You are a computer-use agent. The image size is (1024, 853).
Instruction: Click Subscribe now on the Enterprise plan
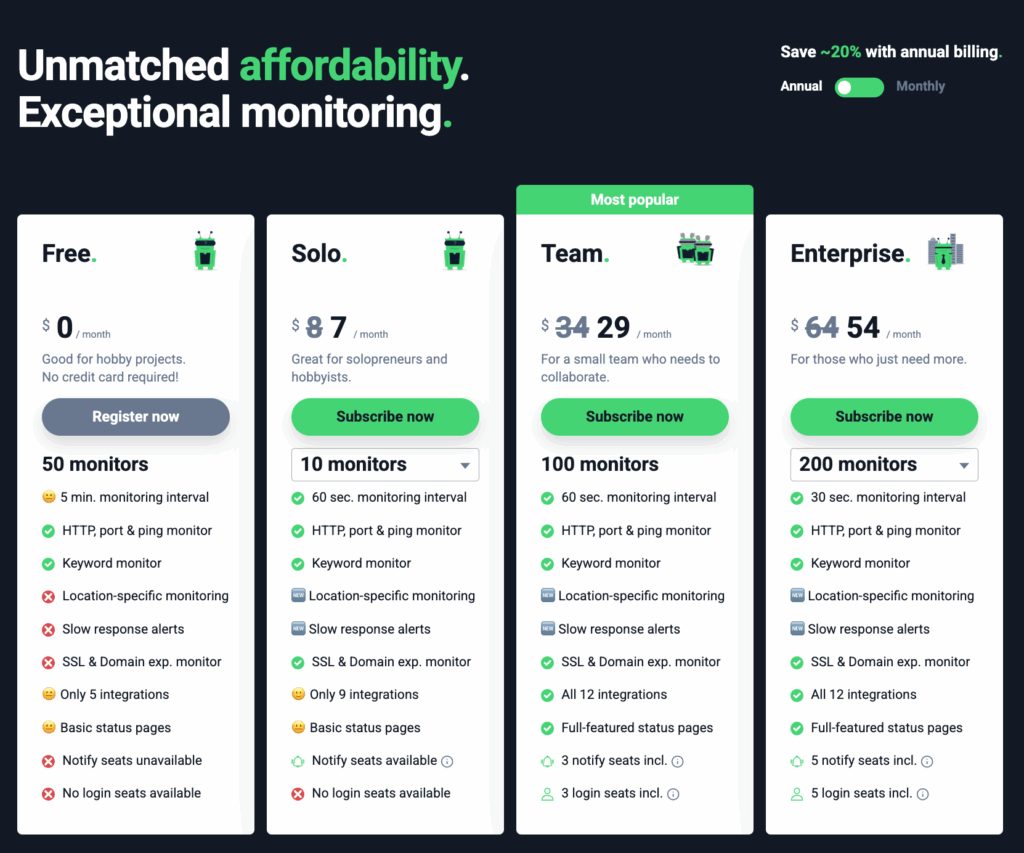pos(884,417)
